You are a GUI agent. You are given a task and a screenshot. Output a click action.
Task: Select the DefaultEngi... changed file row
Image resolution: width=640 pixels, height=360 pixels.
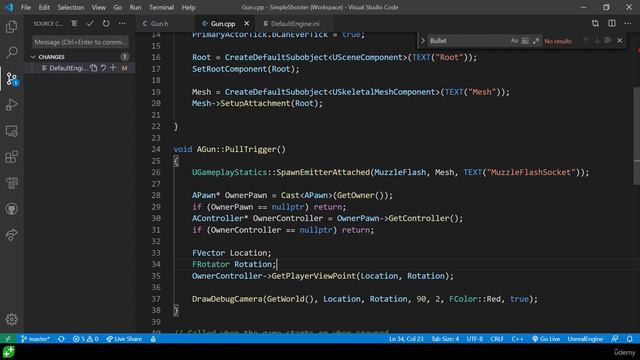(x=81, y=68)
